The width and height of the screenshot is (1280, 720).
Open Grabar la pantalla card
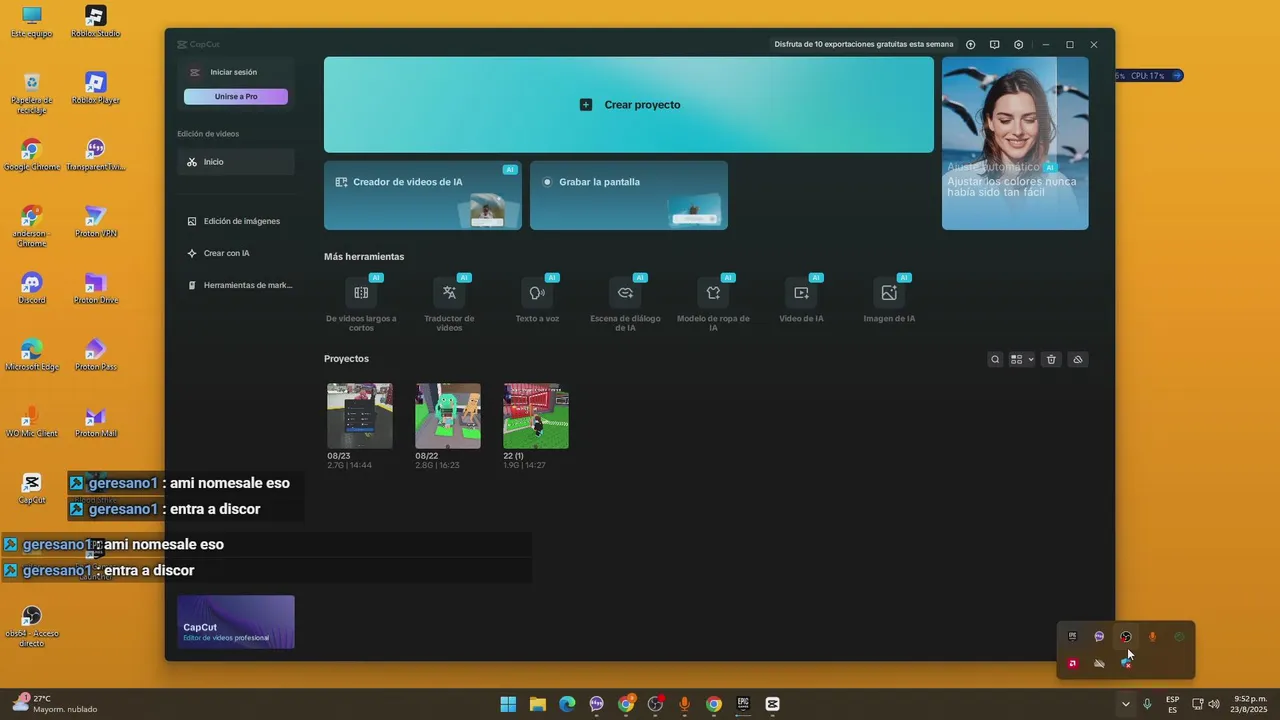click(629, 195)
